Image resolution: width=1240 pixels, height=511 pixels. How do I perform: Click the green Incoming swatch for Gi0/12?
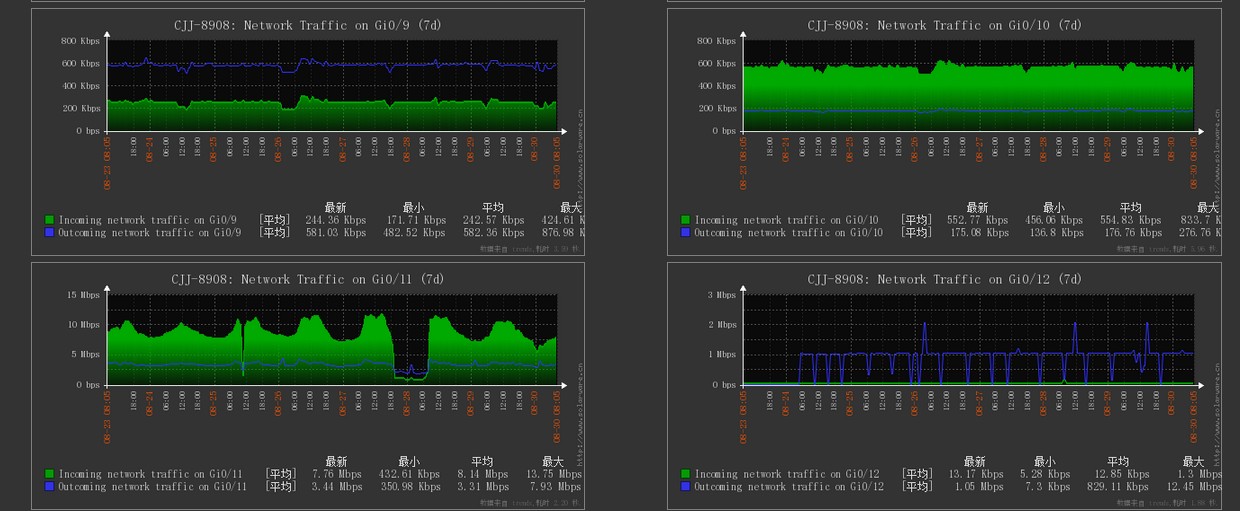click(685, 474)
